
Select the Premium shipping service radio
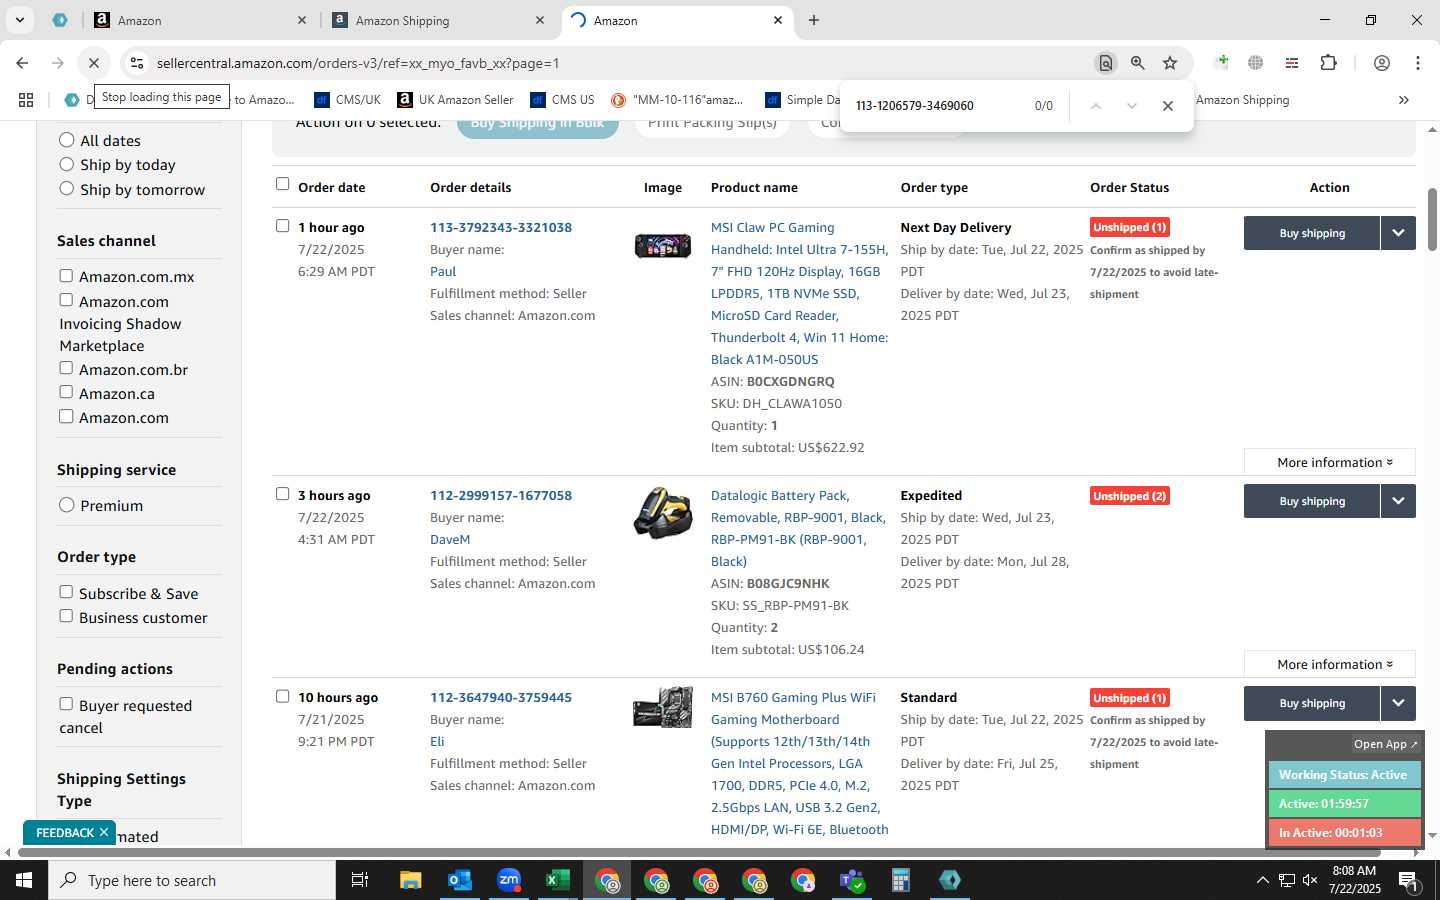(x=67, y=505)
